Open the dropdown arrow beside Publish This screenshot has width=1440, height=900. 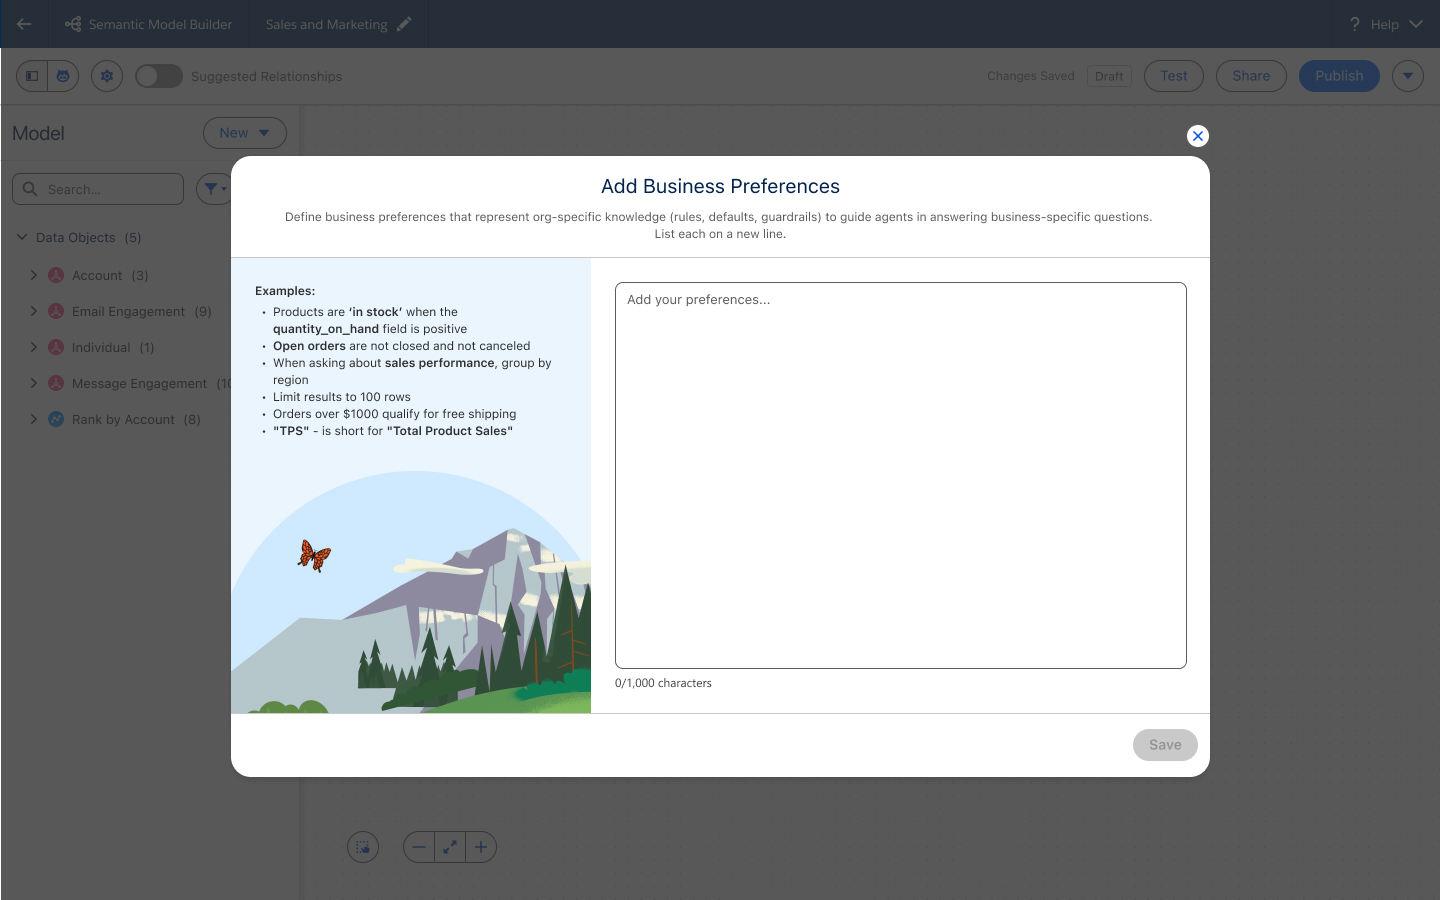point(1407,76)
